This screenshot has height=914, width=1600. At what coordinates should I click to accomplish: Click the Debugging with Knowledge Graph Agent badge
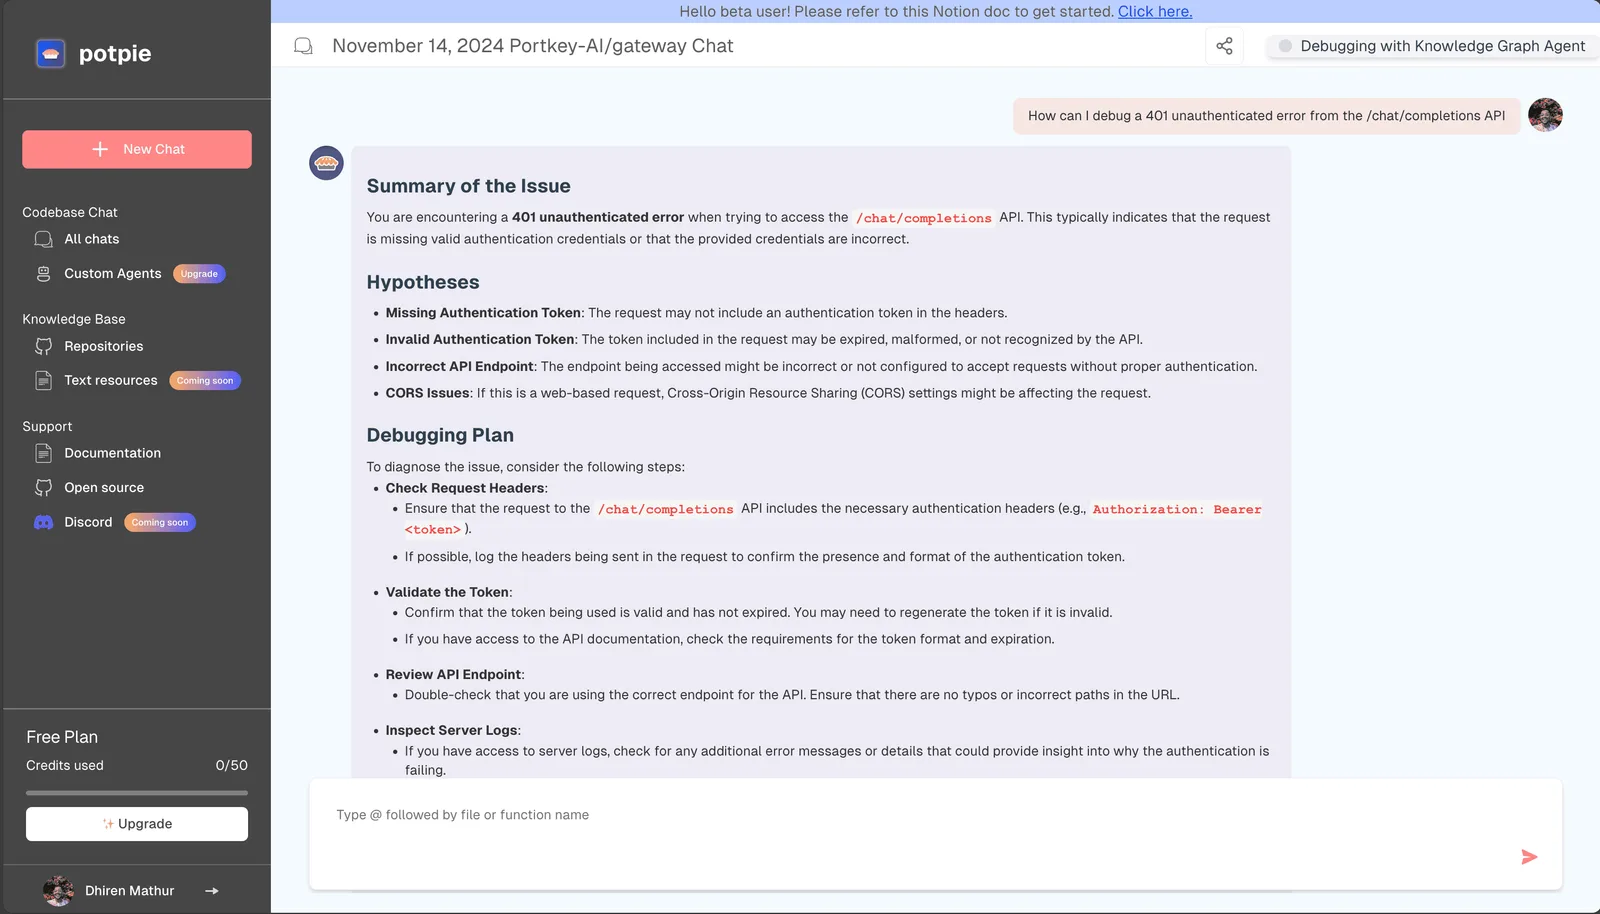click(x=1432, y=46)
